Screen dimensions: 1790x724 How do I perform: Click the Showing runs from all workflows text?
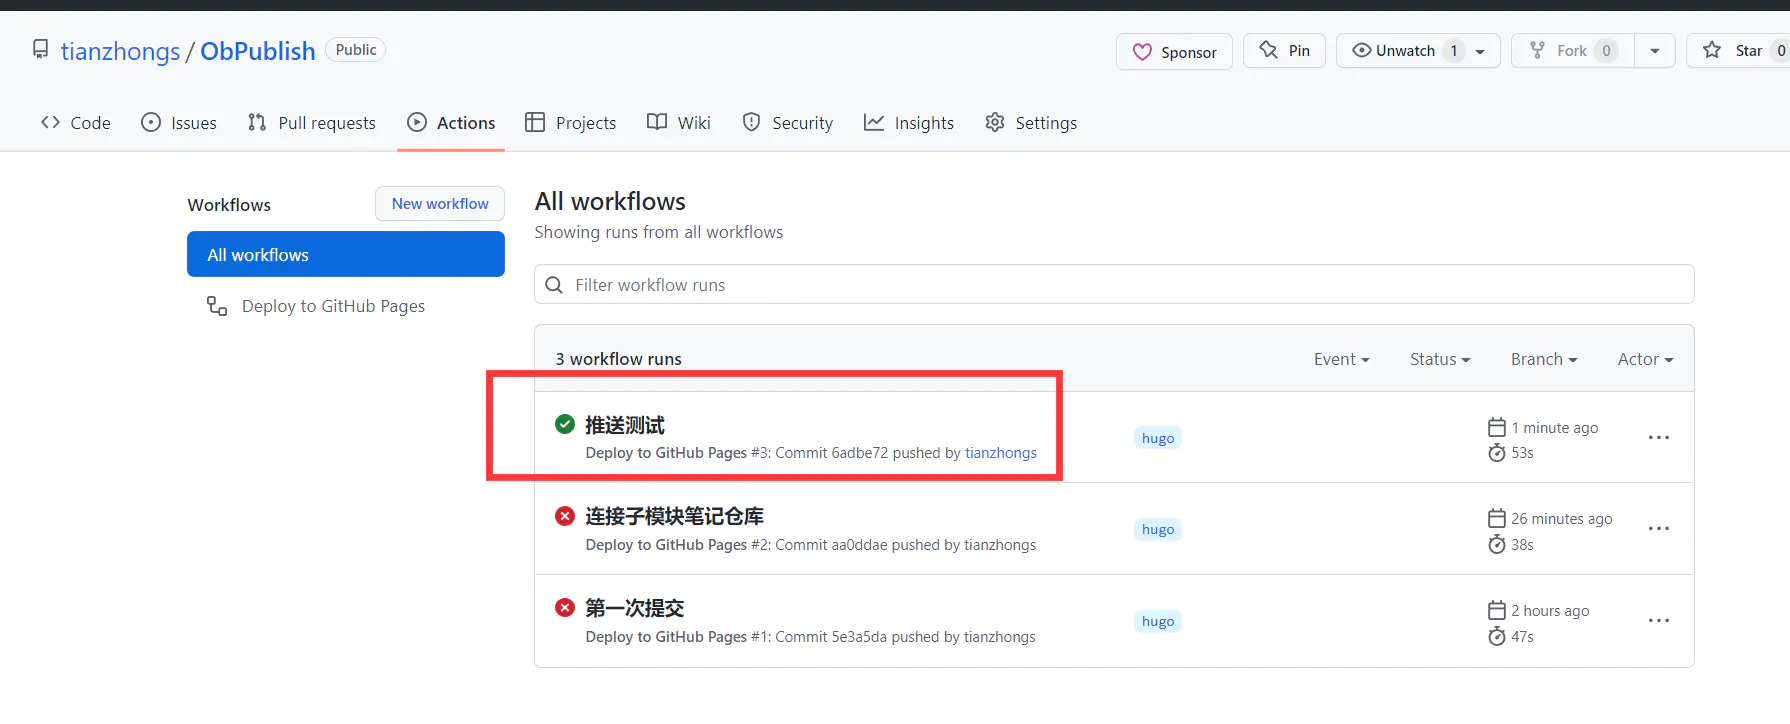tap(659, 232)
